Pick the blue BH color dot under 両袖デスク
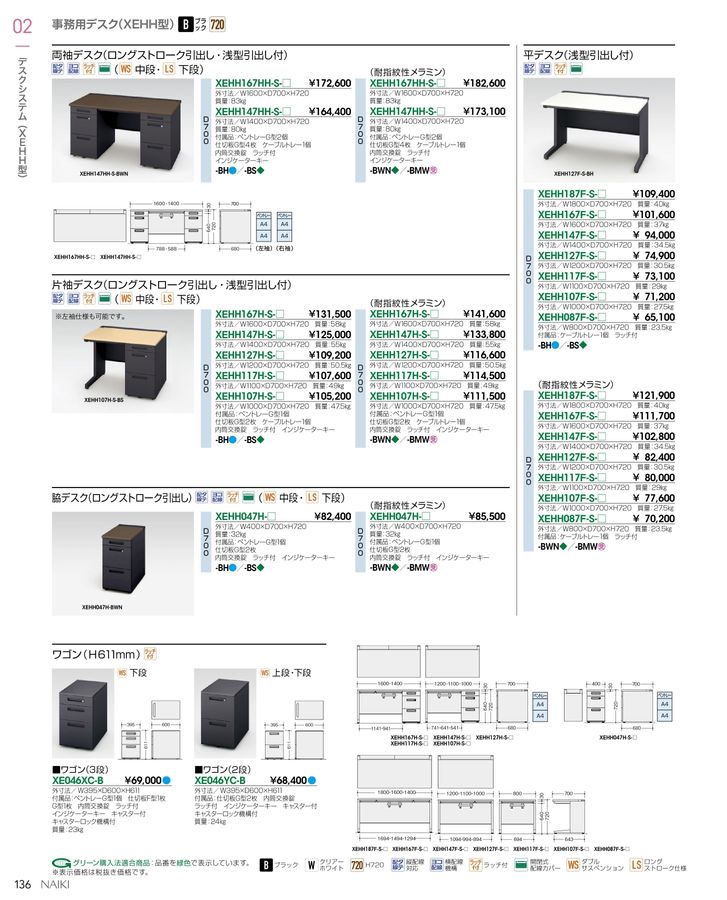Screen dimensions: 727x900 coord(233,171)
